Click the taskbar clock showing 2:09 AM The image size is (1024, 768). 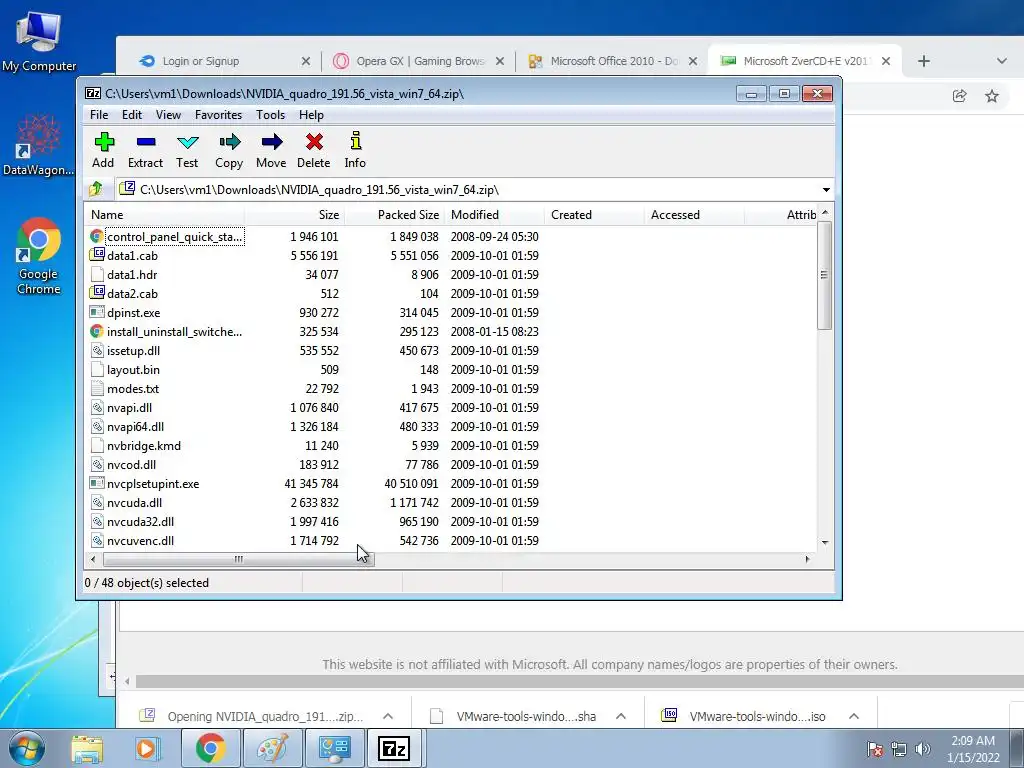point(972,749)
